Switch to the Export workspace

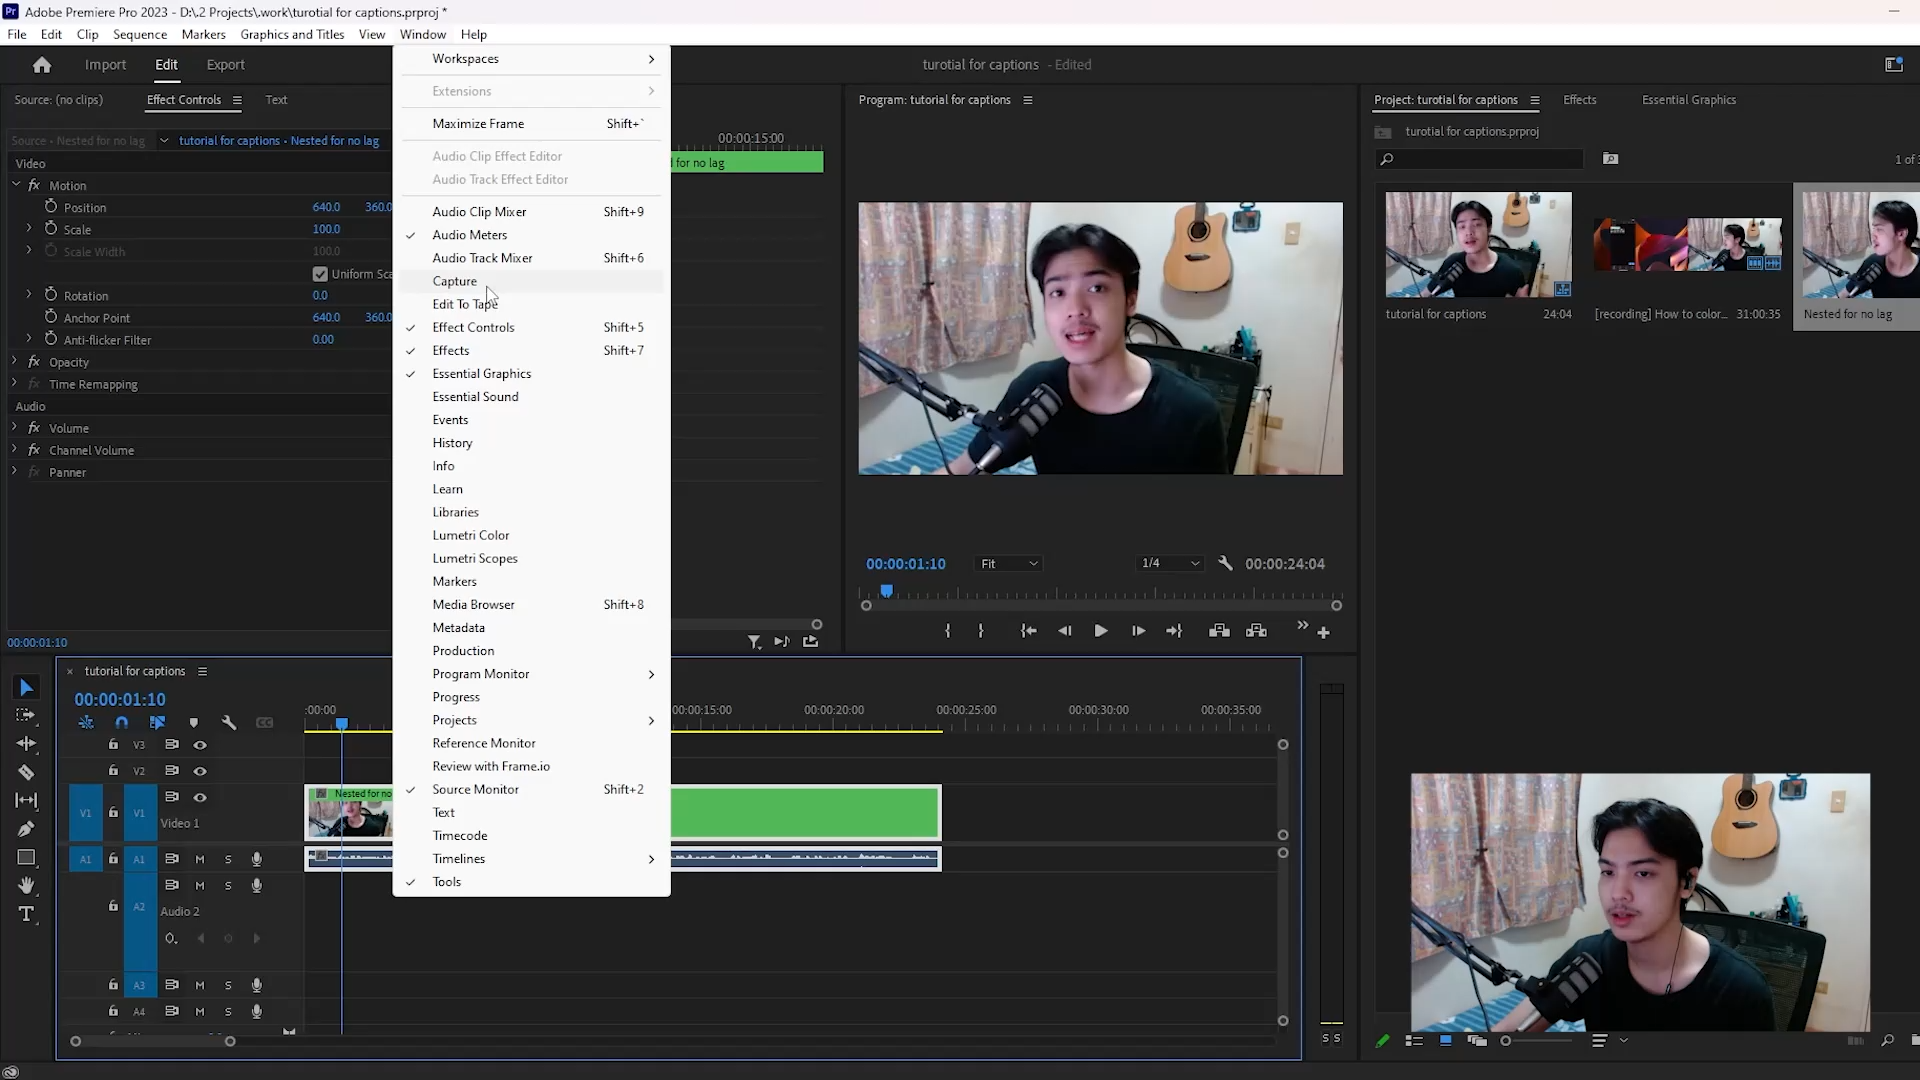click(x=225, y=64)
